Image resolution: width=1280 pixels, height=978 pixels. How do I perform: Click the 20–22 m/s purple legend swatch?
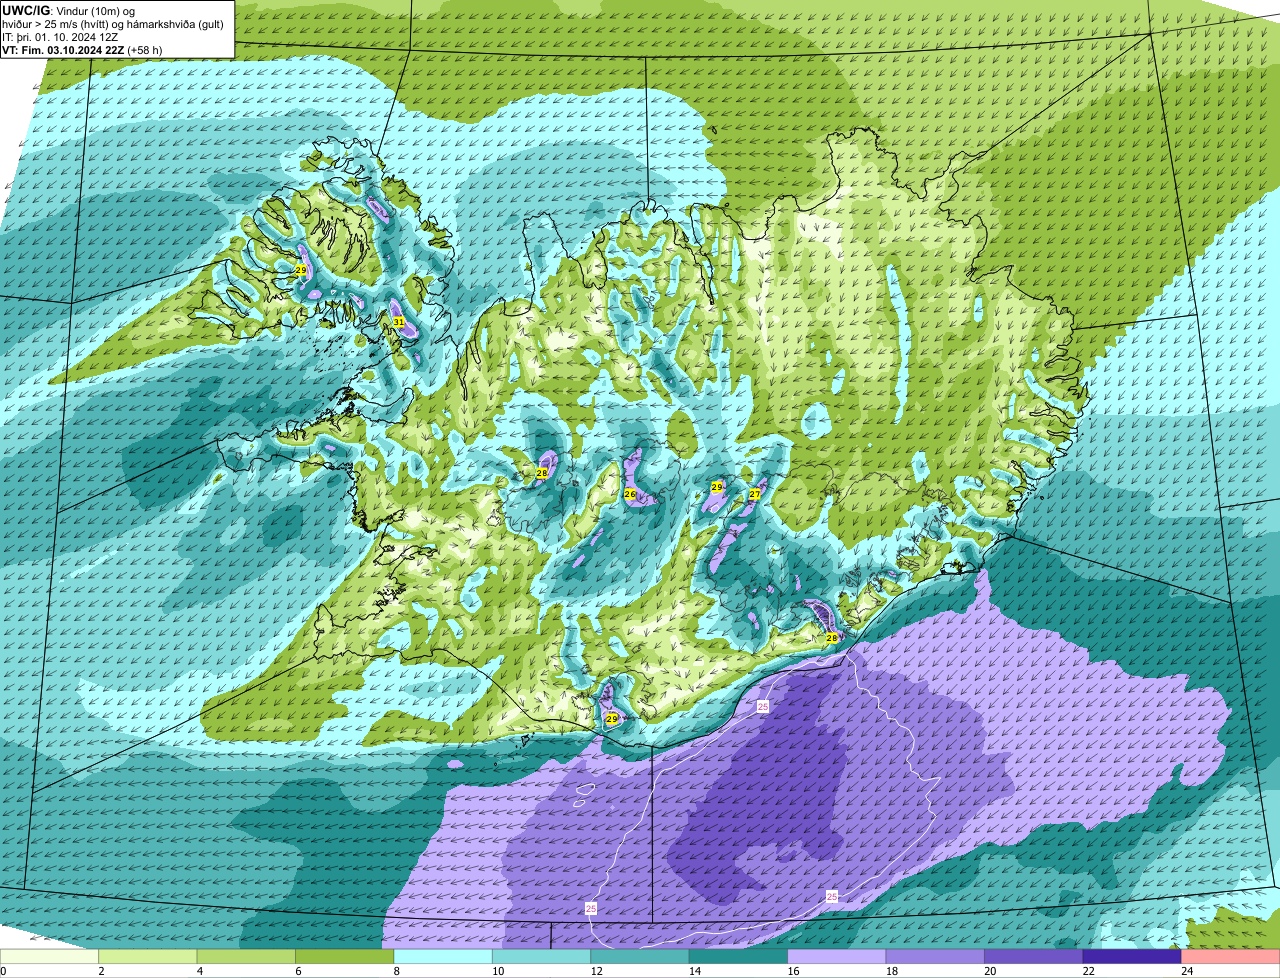(x=1034, y=957)
